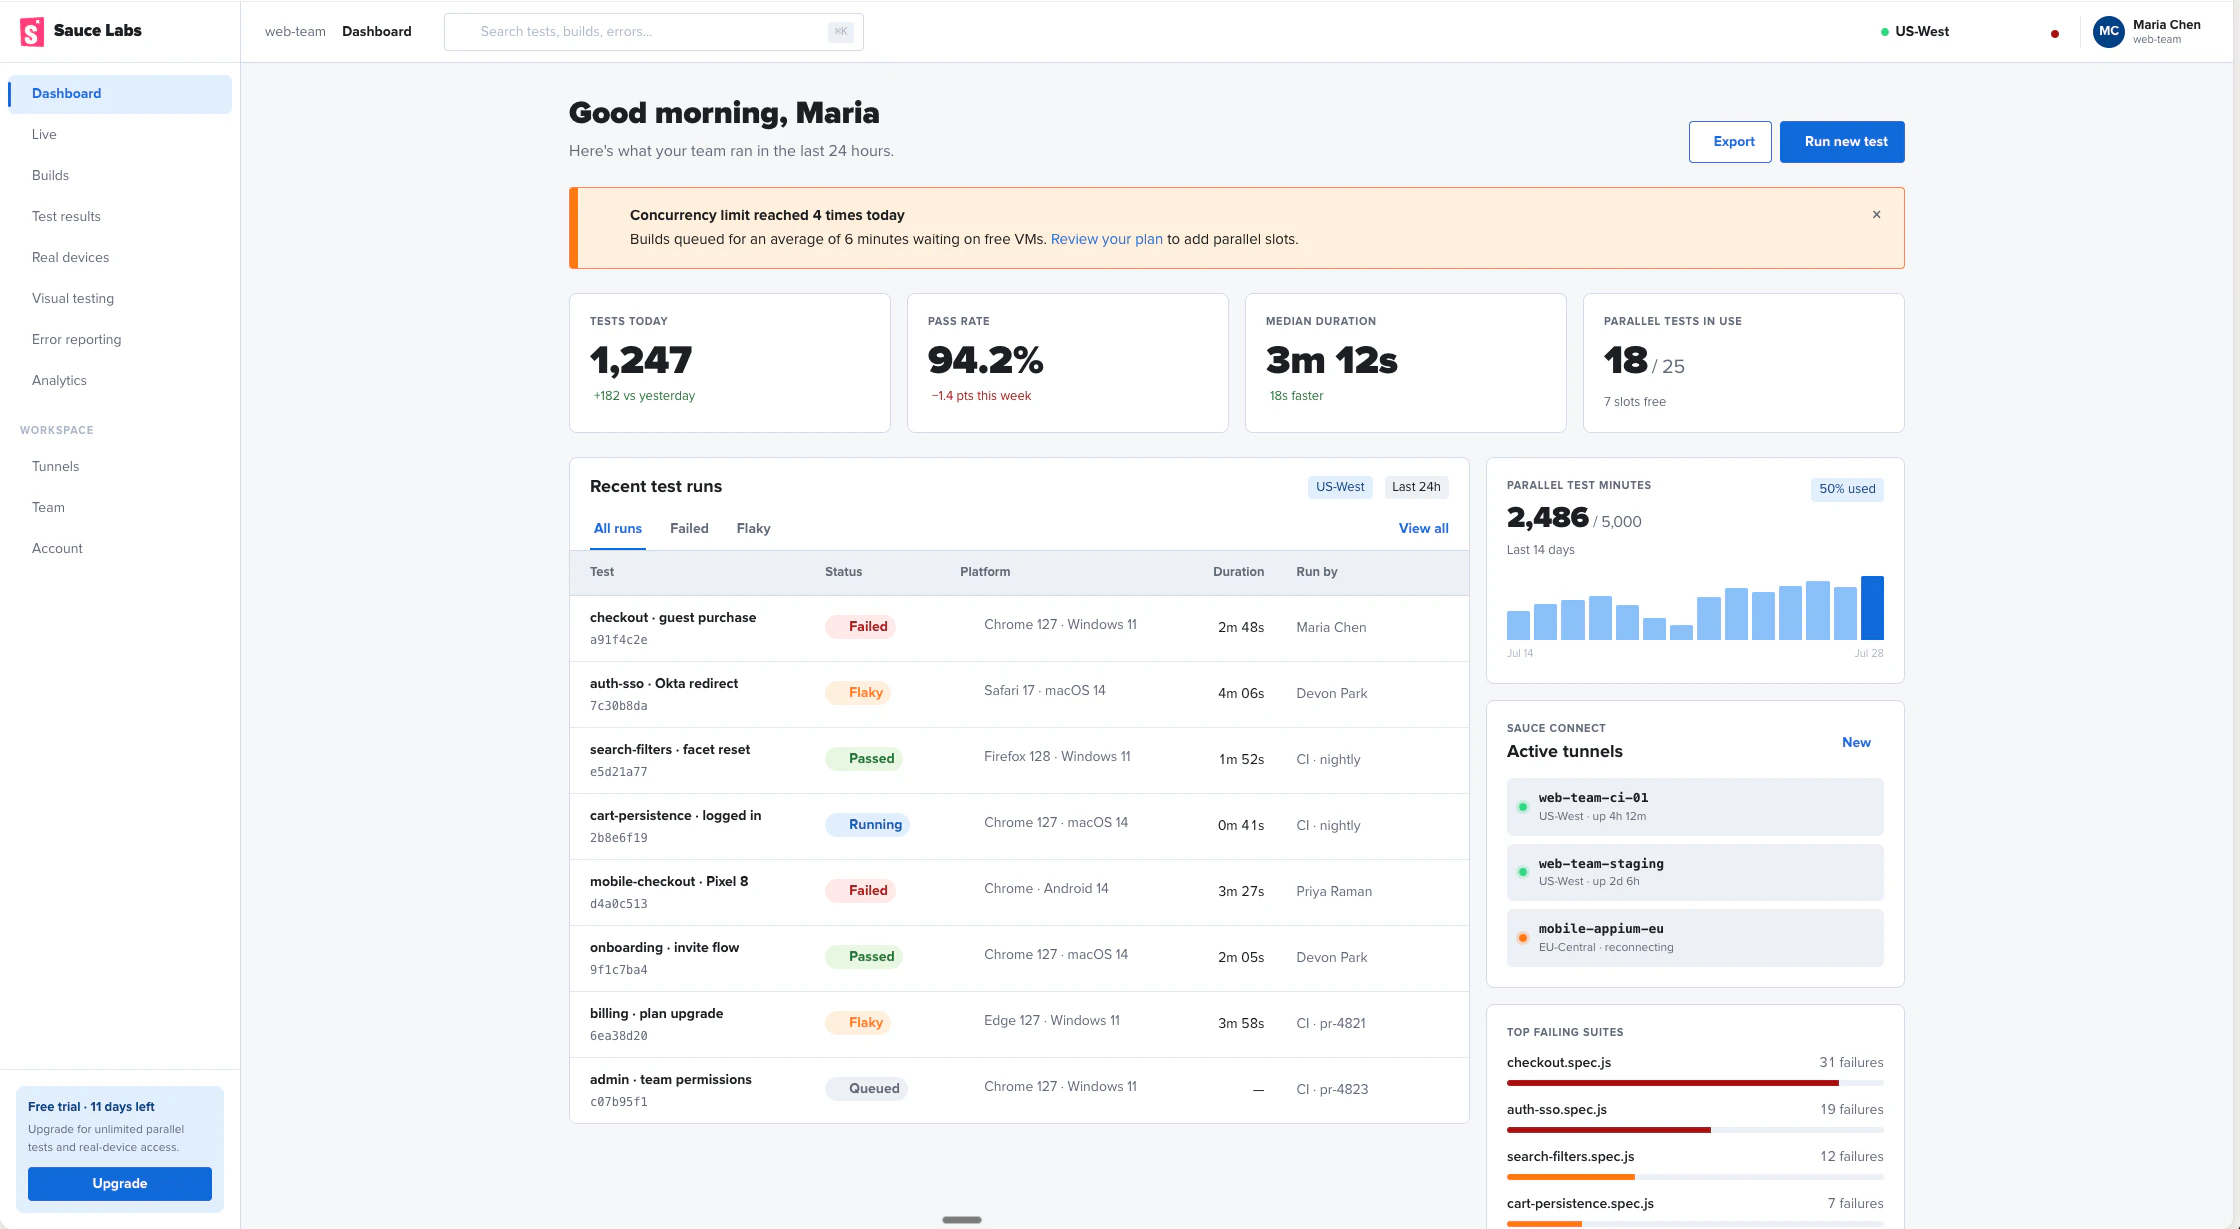2240x1229 pixels.
Task: Click the Last 24h time range chip
Action: (x=1416, y=487)
